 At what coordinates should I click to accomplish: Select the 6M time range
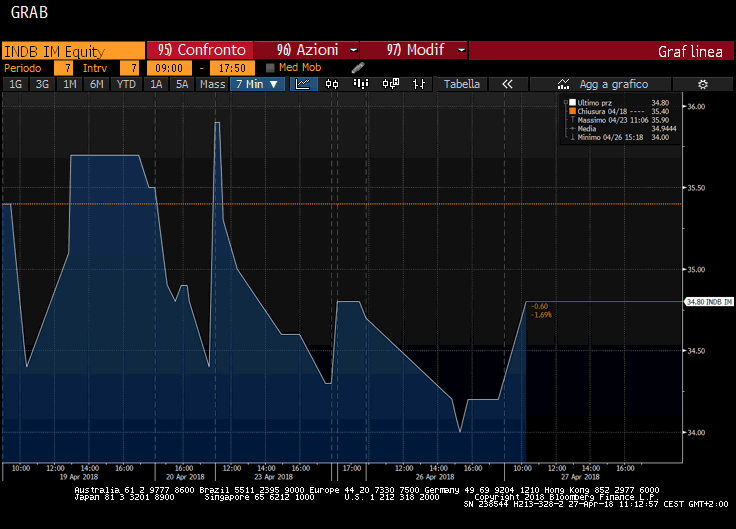point(97,84)
